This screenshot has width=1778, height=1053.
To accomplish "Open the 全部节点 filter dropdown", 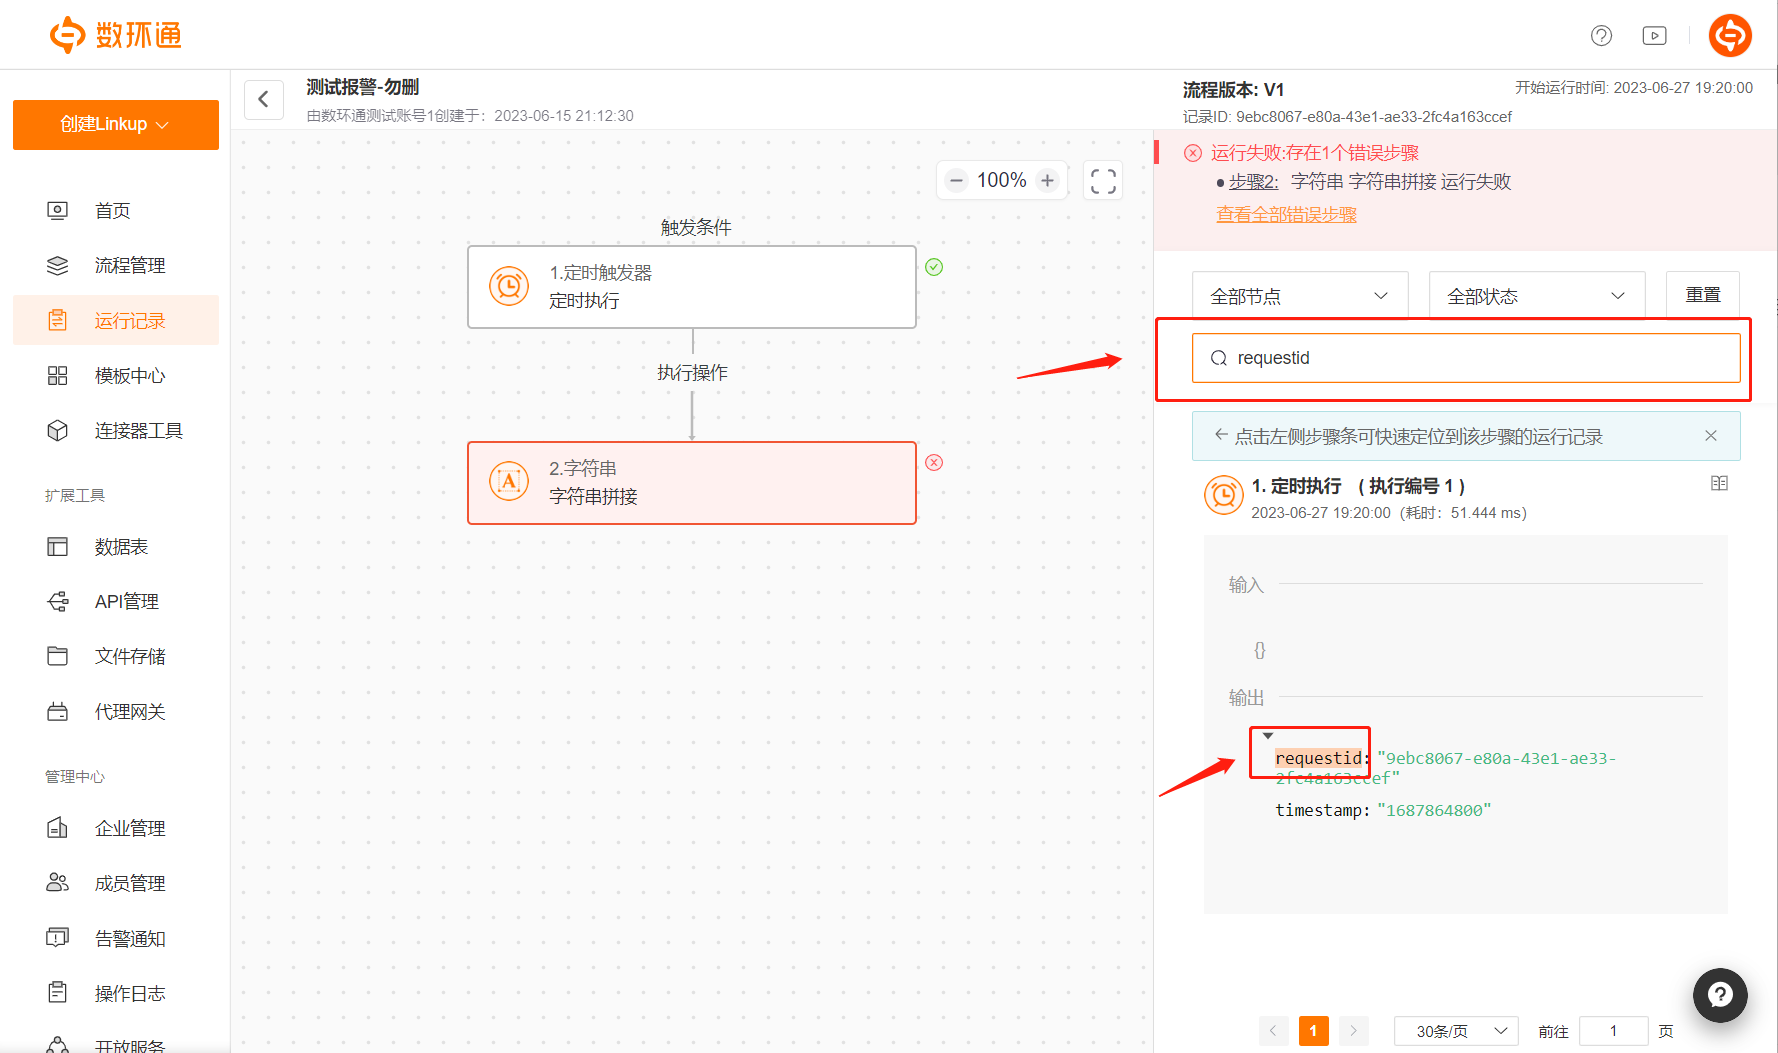I will pyautogui.click(x=1299, y=296).
